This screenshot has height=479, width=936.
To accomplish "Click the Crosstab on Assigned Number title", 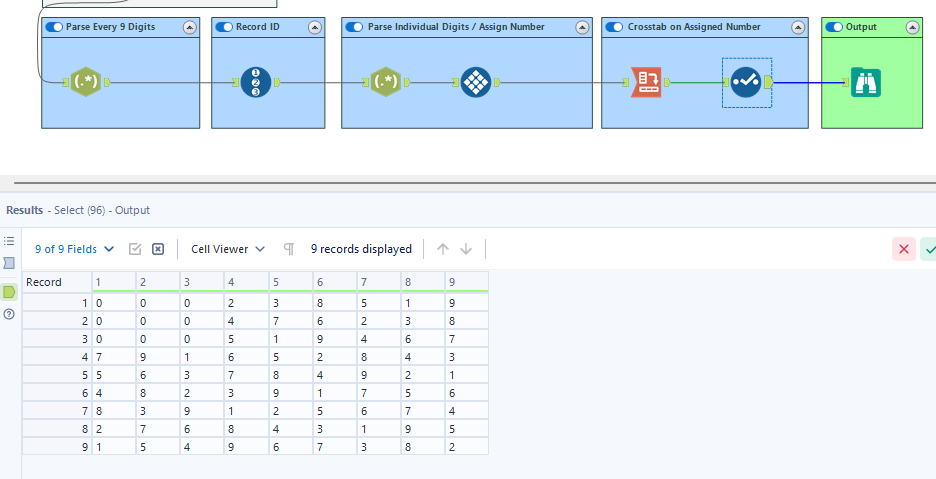I will point(694,27).
